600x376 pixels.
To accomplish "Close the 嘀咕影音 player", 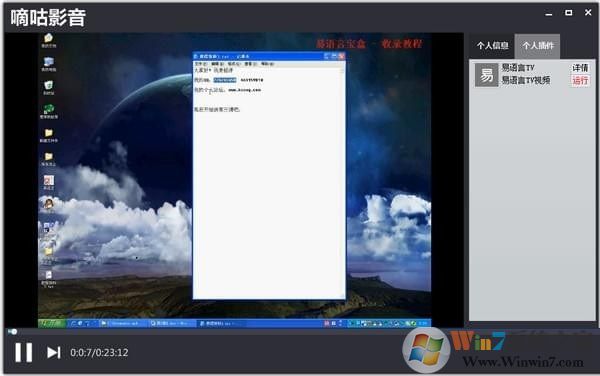I will [x=589, y=13].
